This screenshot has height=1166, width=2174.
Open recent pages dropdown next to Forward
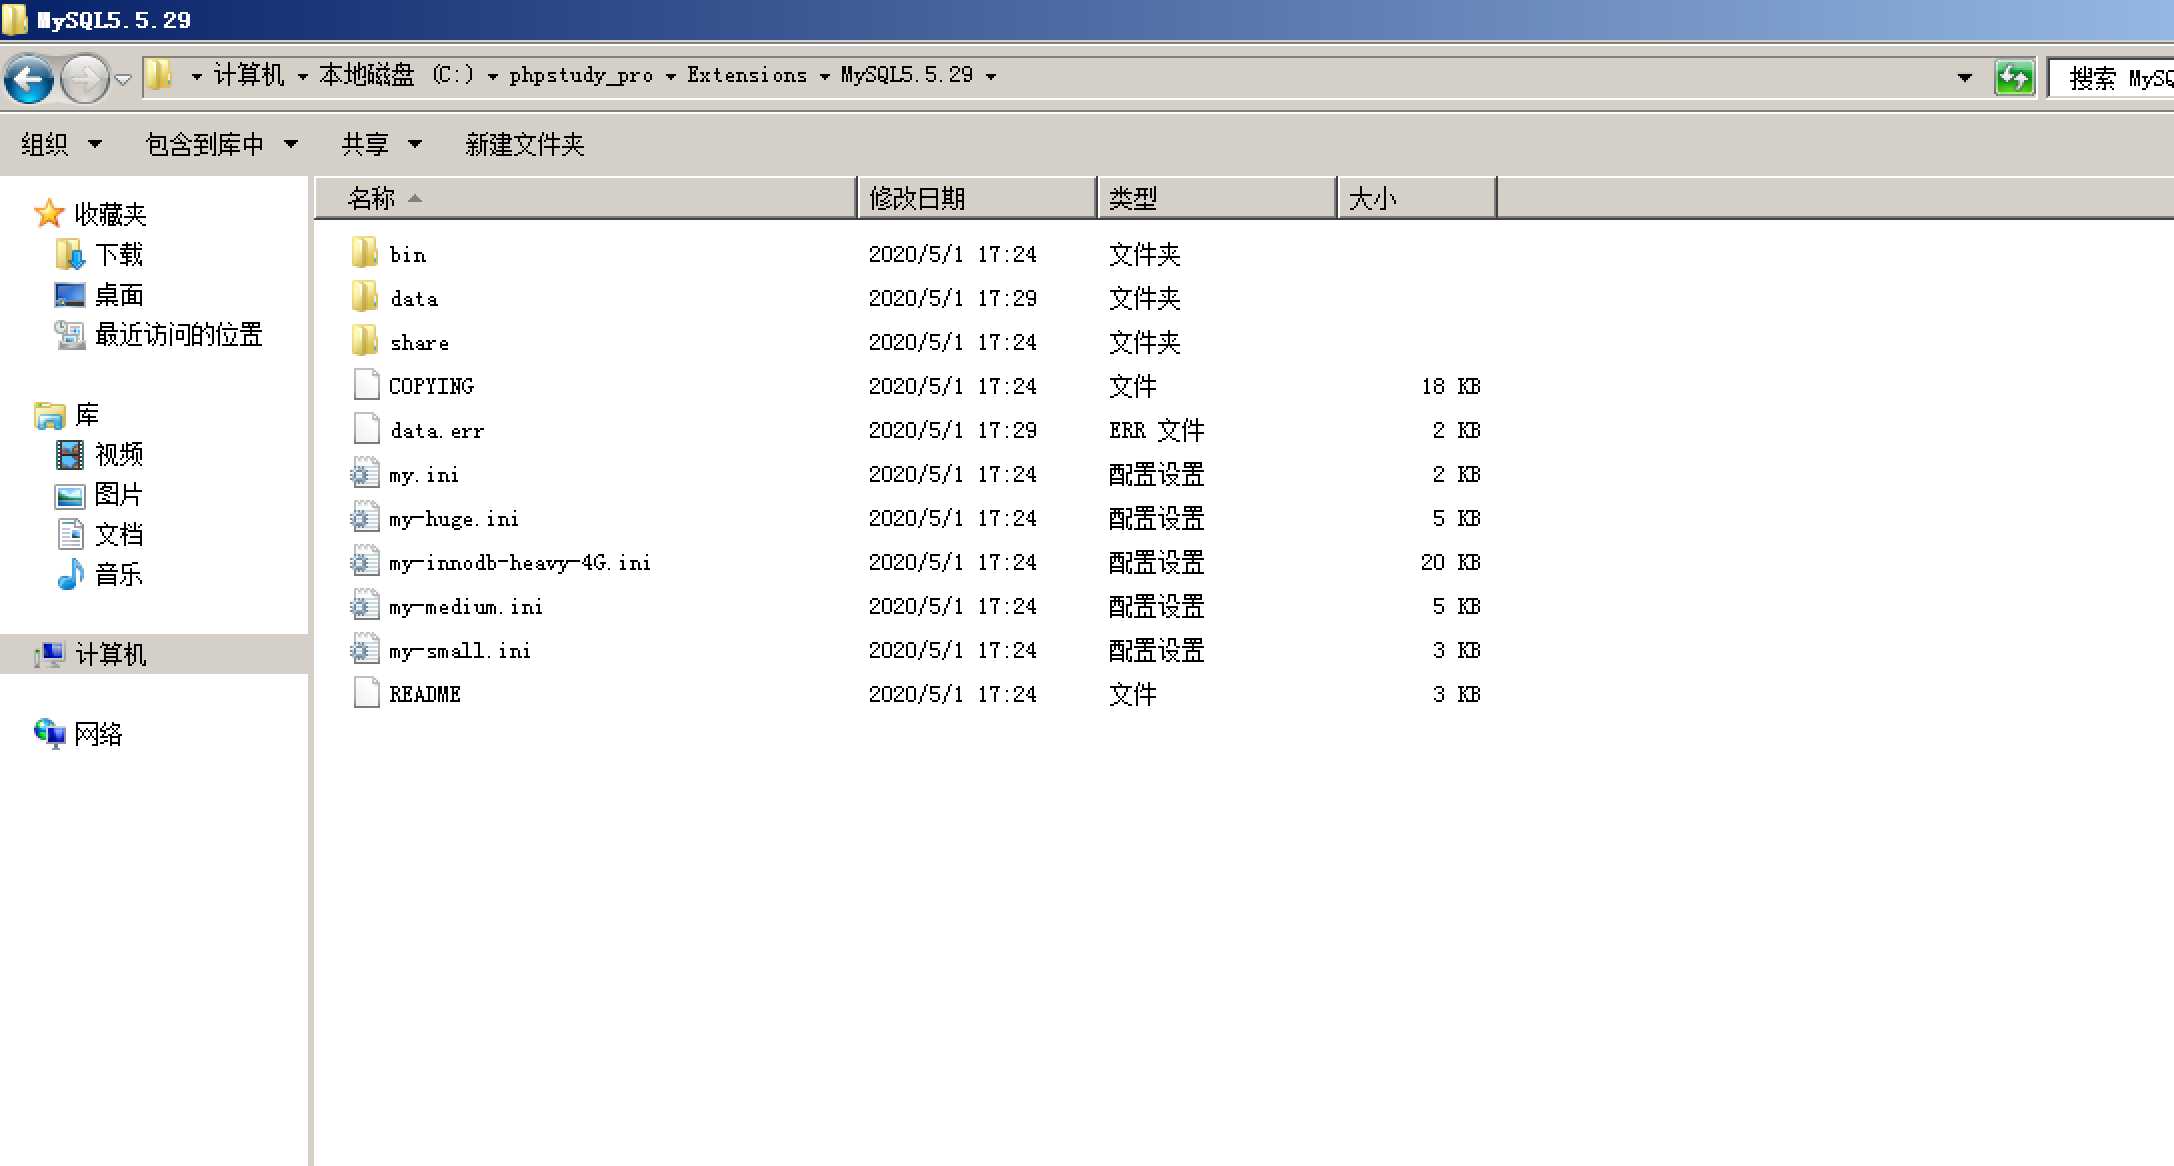click(x=123, y=78)
